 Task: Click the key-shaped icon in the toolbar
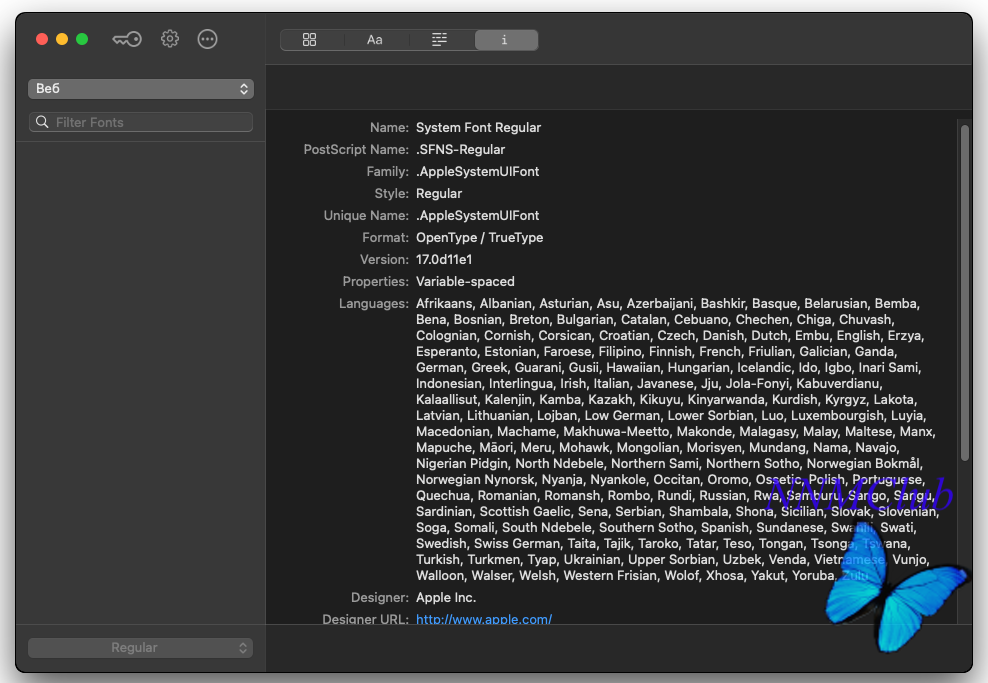pos(127,40)
